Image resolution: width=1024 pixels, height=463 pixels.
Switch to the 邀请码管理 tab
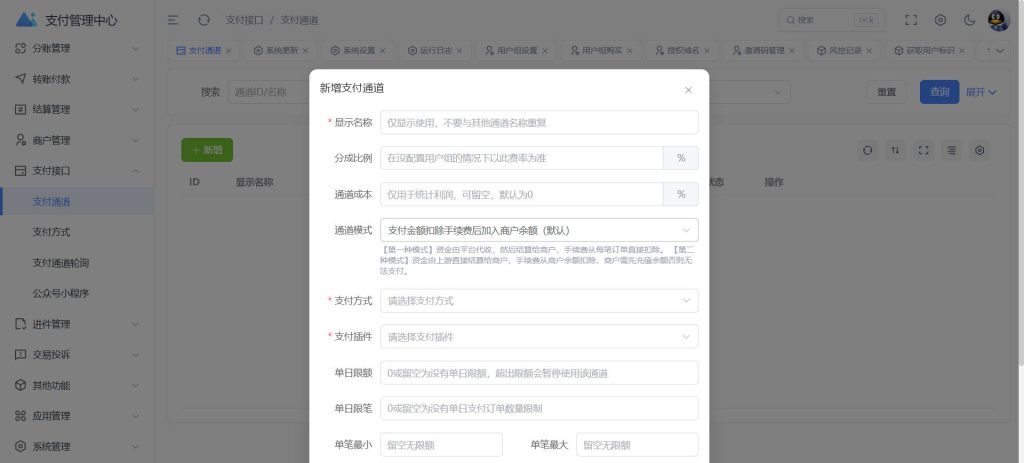pyautogui.click(x=763, y=50)
